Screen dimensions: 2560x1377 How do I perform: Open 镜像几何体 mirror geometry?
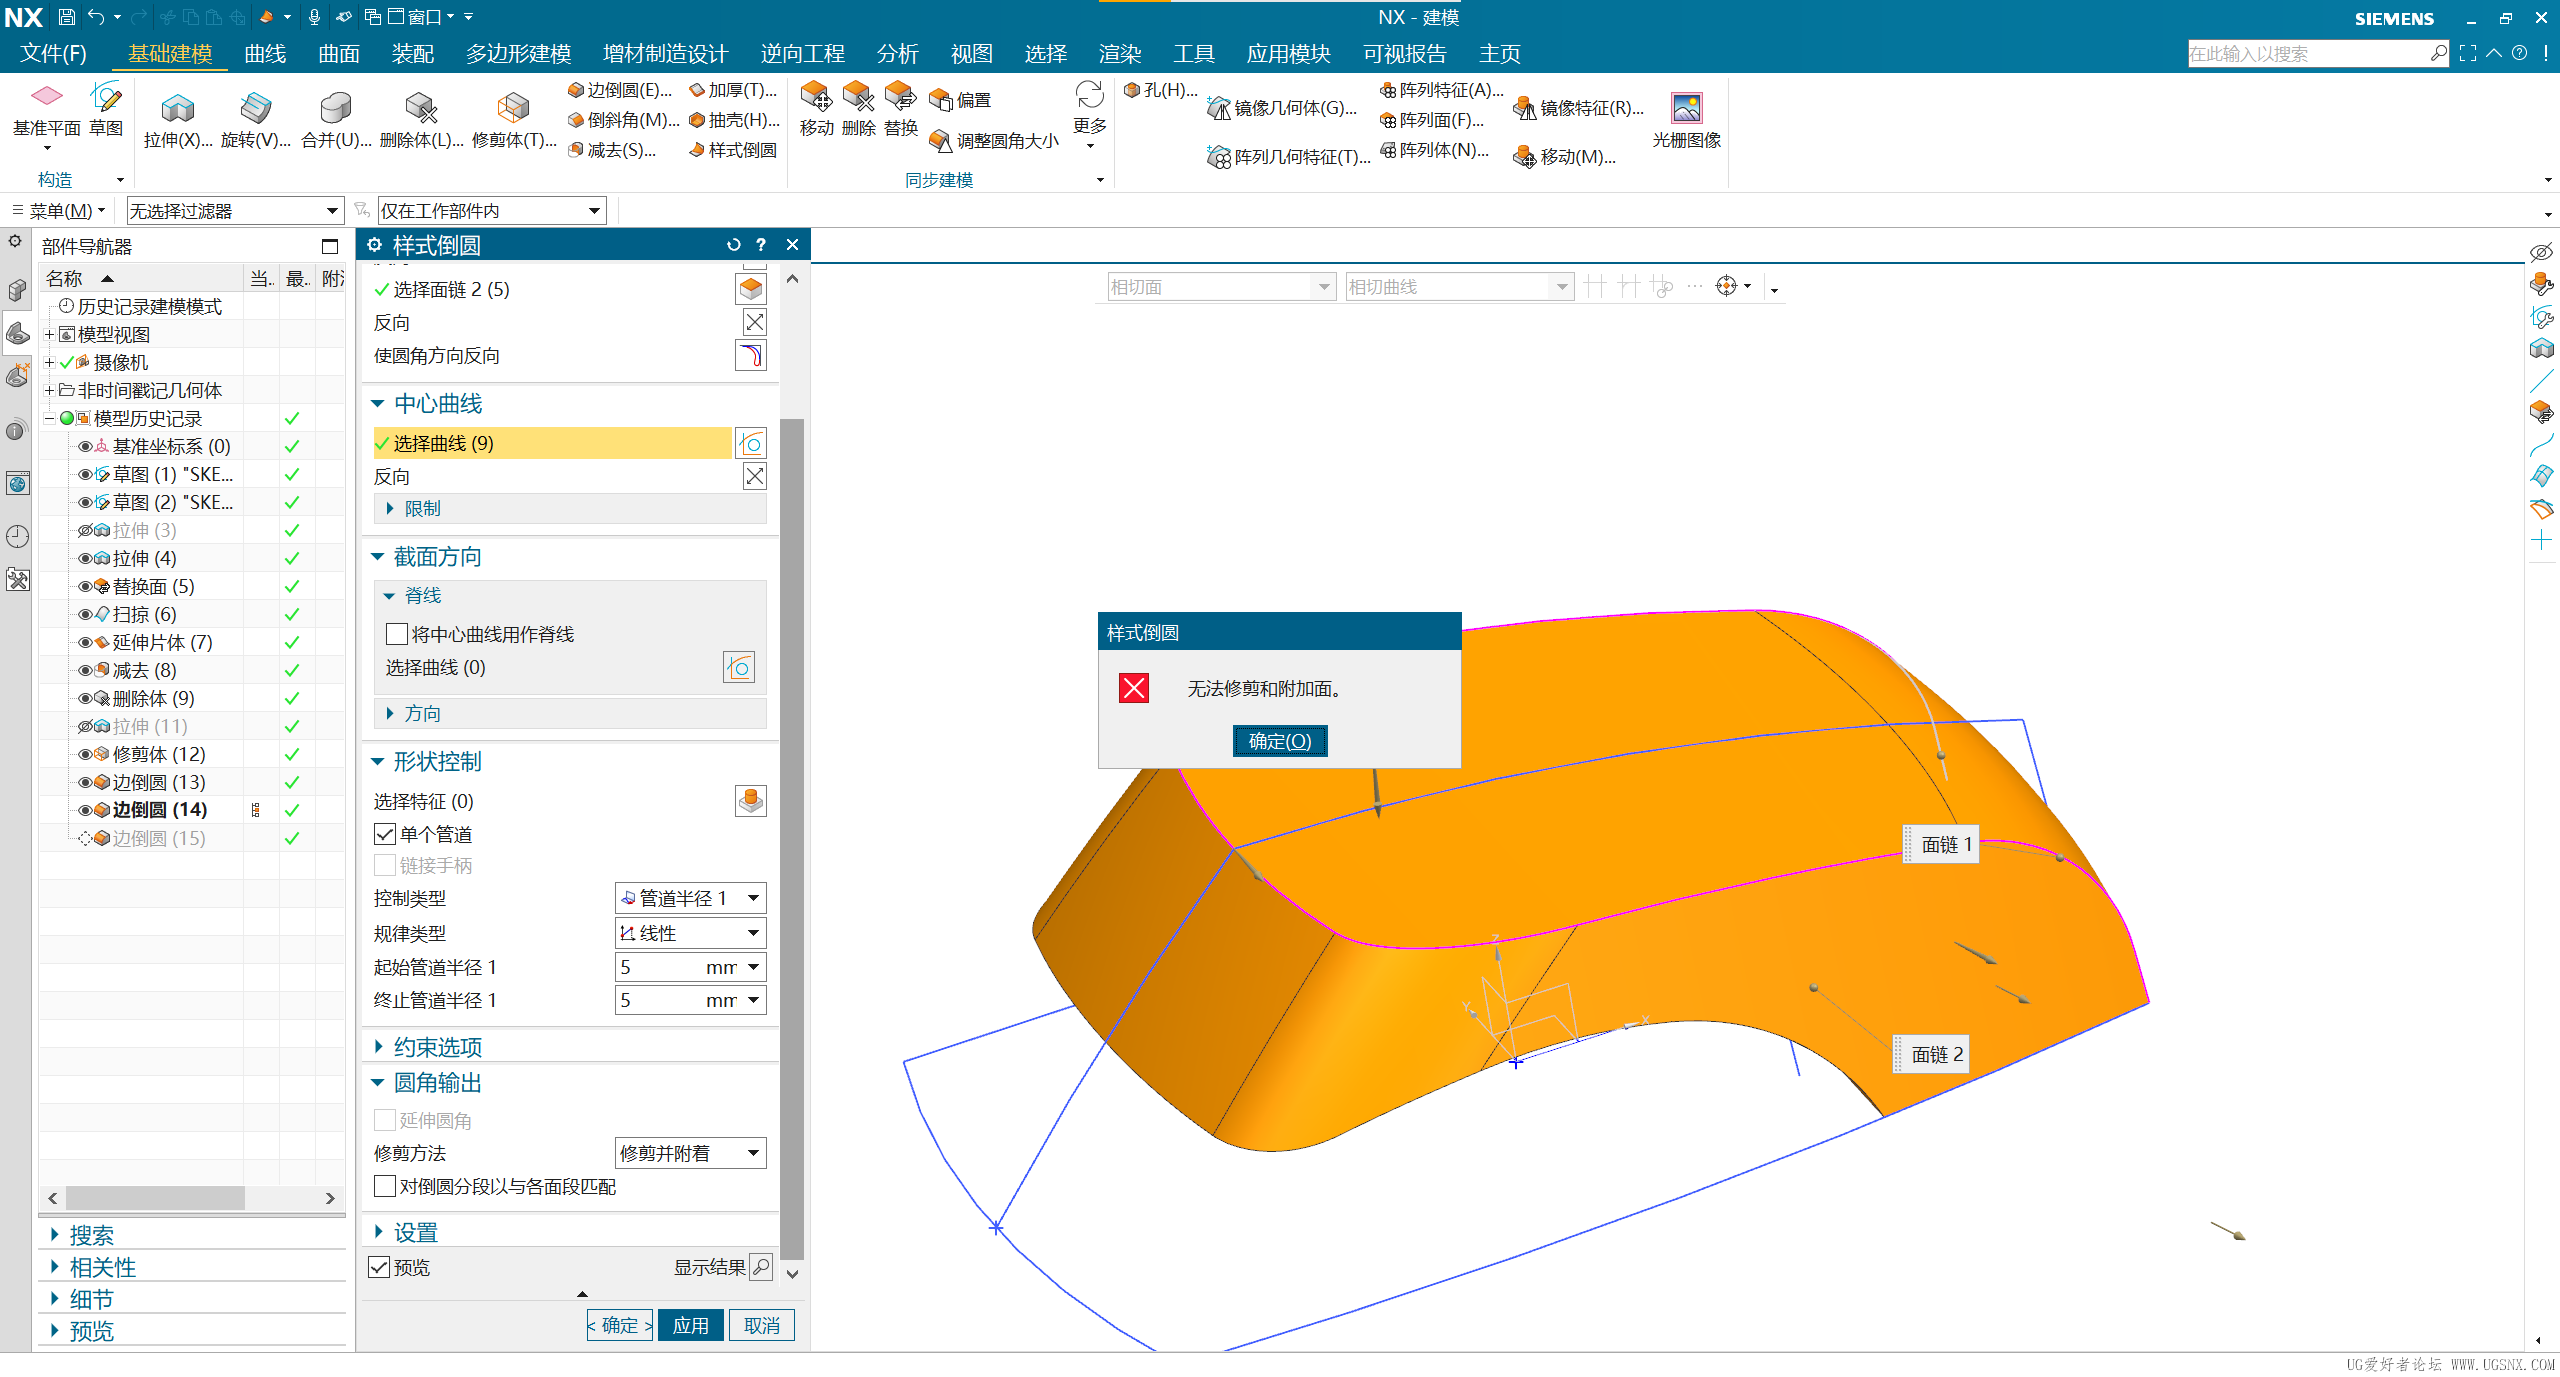pos(1282,108)
